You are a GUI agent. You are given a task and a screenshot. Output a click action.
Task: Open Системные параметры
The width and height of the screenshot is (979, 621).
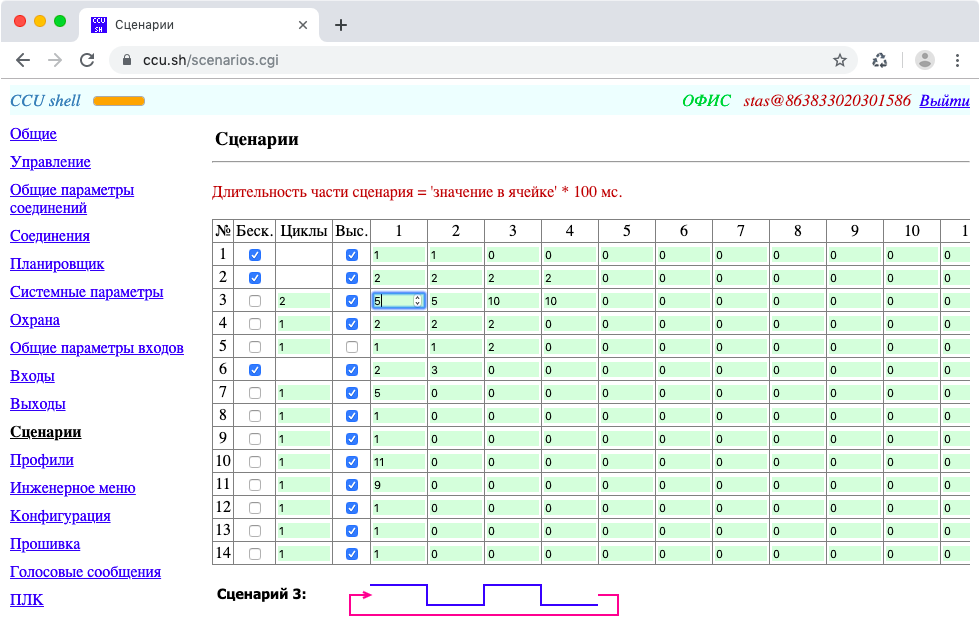click(x=86, y=291)
